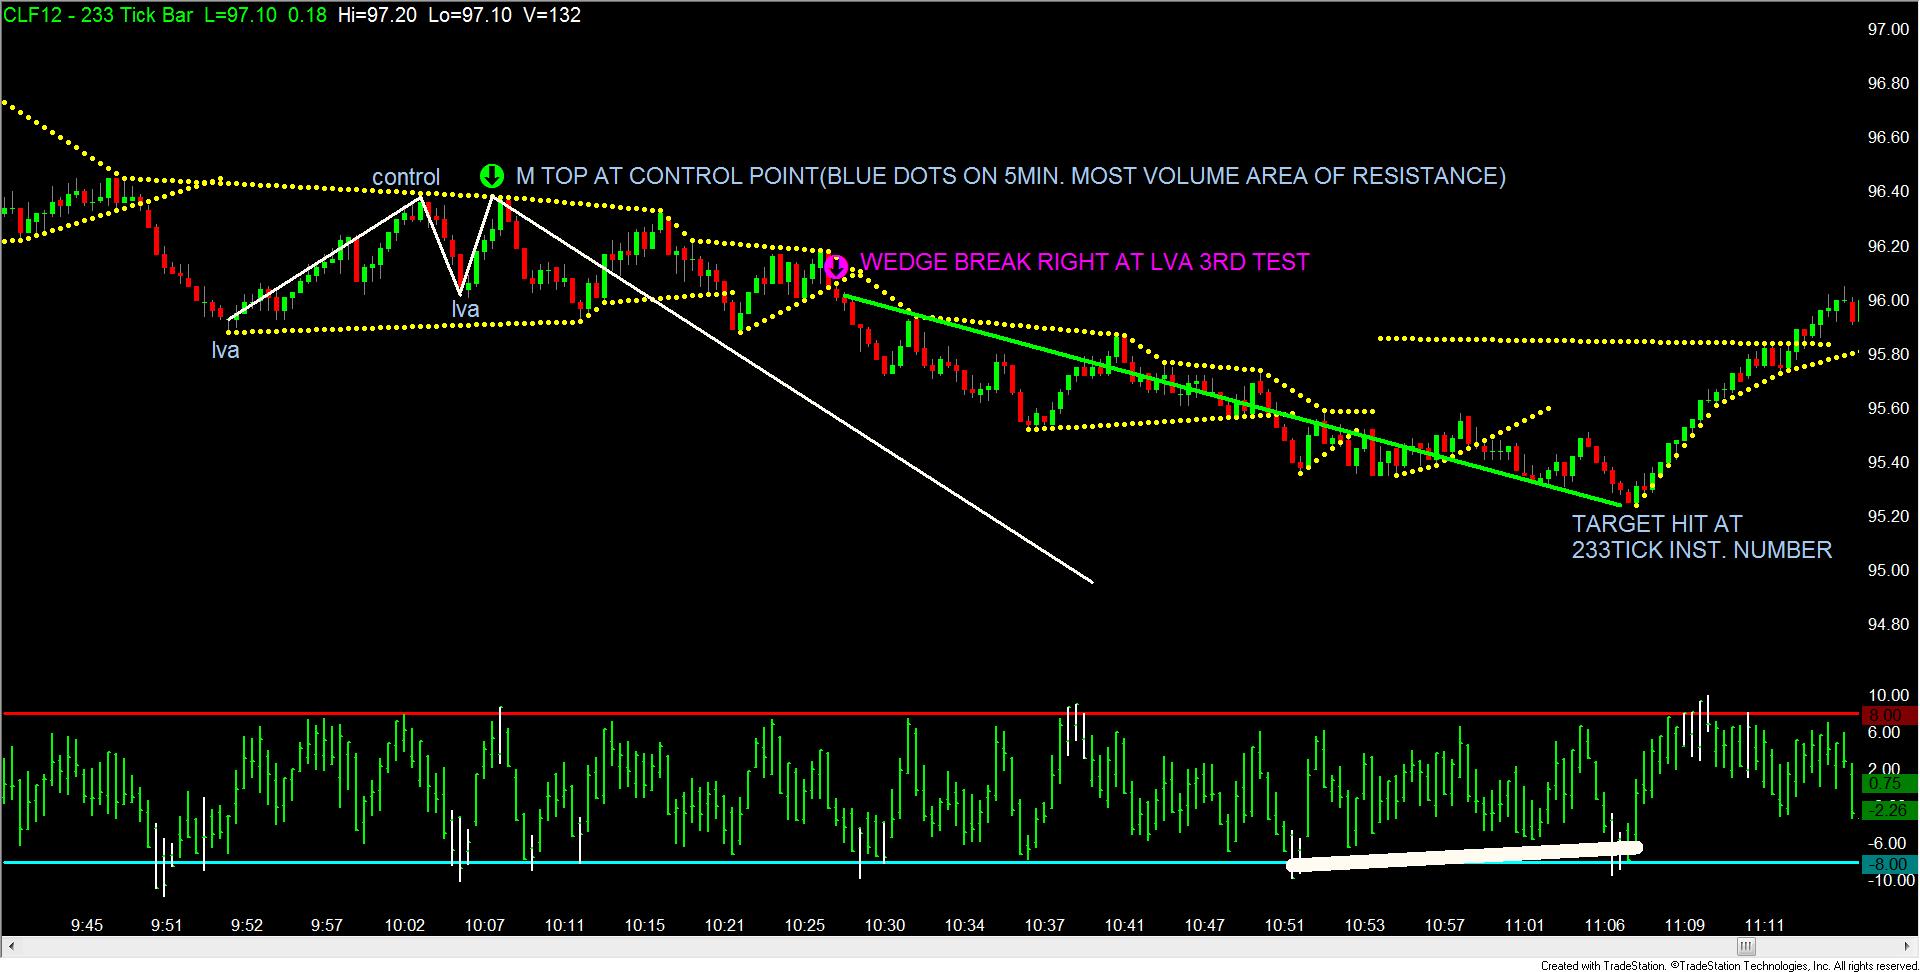Click the 'V=132' volume readout

point(552,15)
